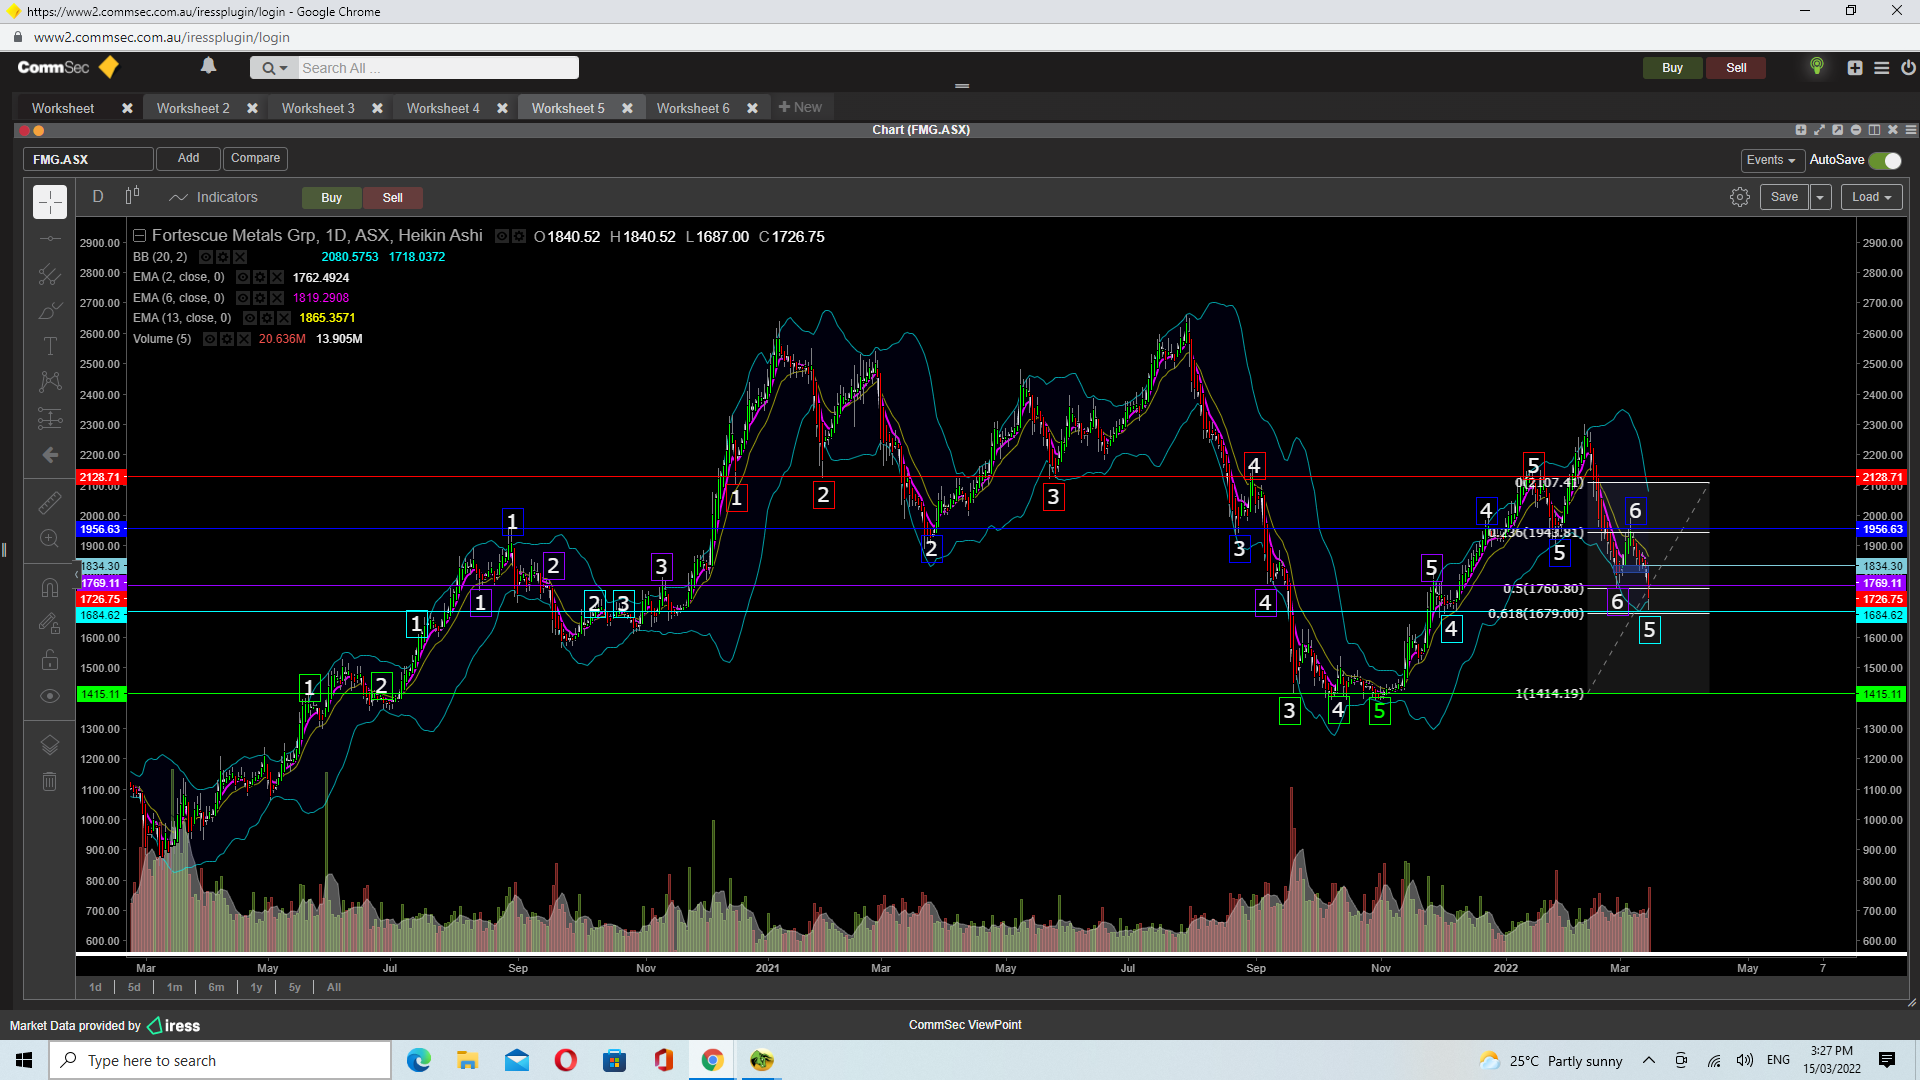This screenshot has width=1920, height=1080.
Task: Hide the Volume (5) indicator
Action: pyautogui.click(x=210, y=339)
